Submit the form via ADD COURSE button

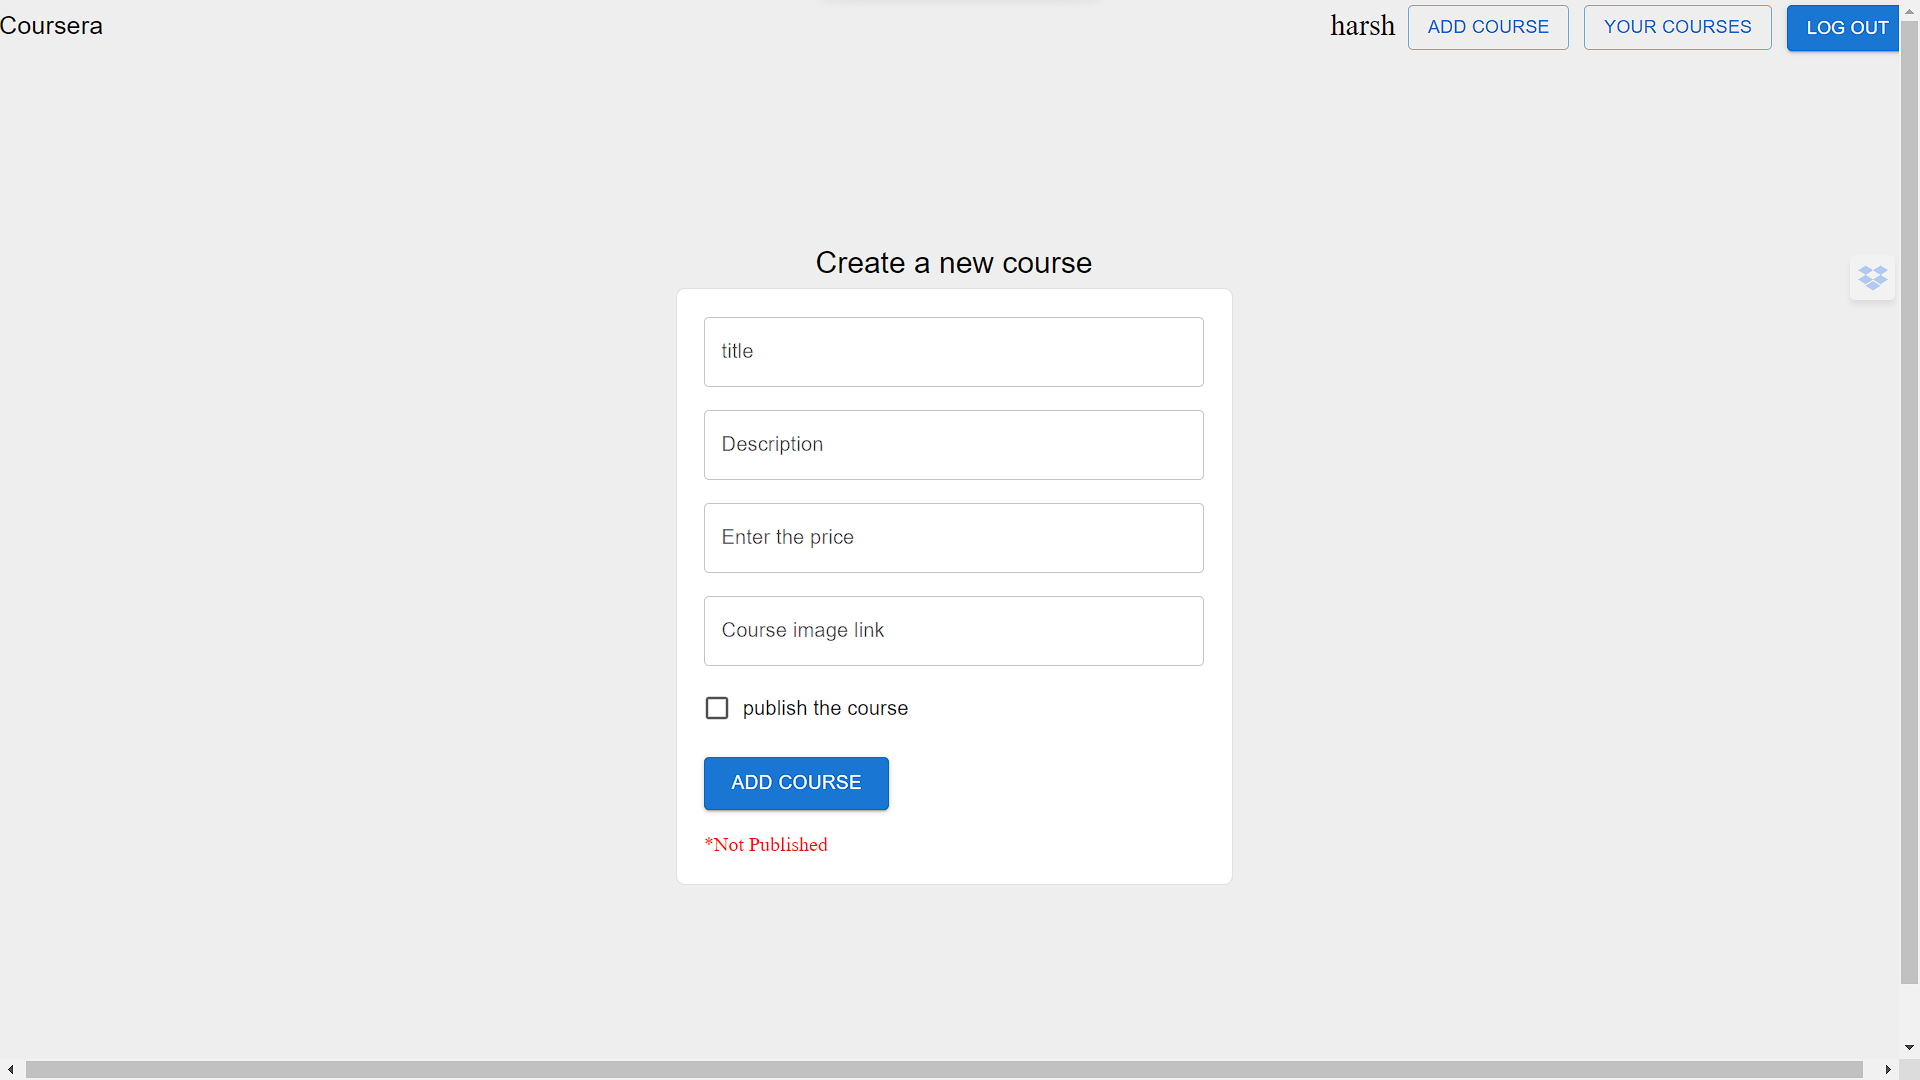(x=795, y=783)
